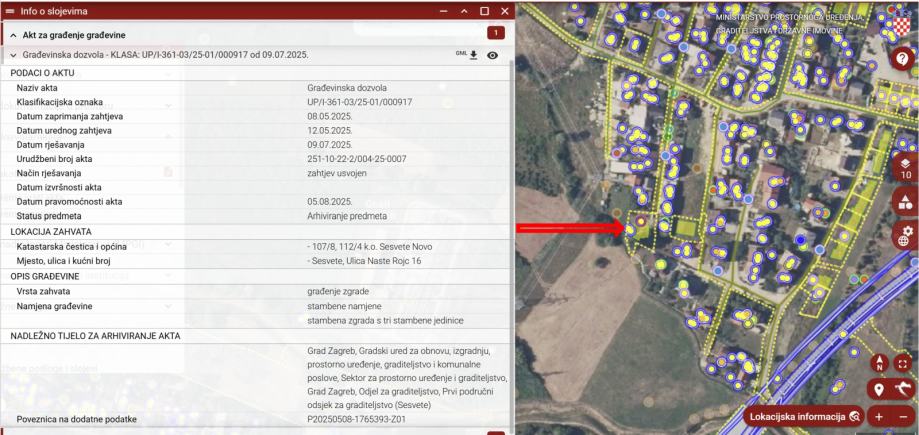Select the address Sesvete, Ulica Naste Rojc 16
Screen dimensions: 919x435
click(x=364, y=261)
